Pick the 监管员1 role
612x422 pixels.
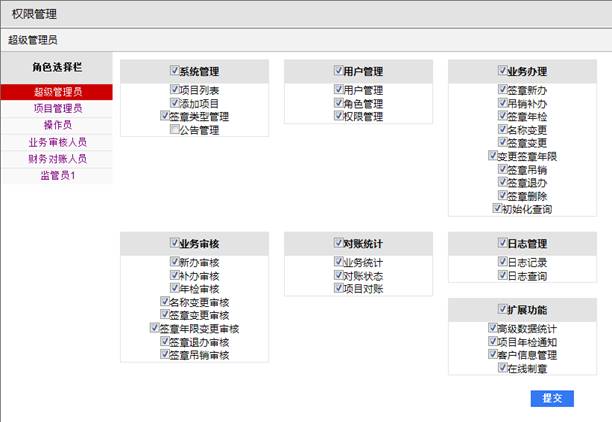click(57, 176)
